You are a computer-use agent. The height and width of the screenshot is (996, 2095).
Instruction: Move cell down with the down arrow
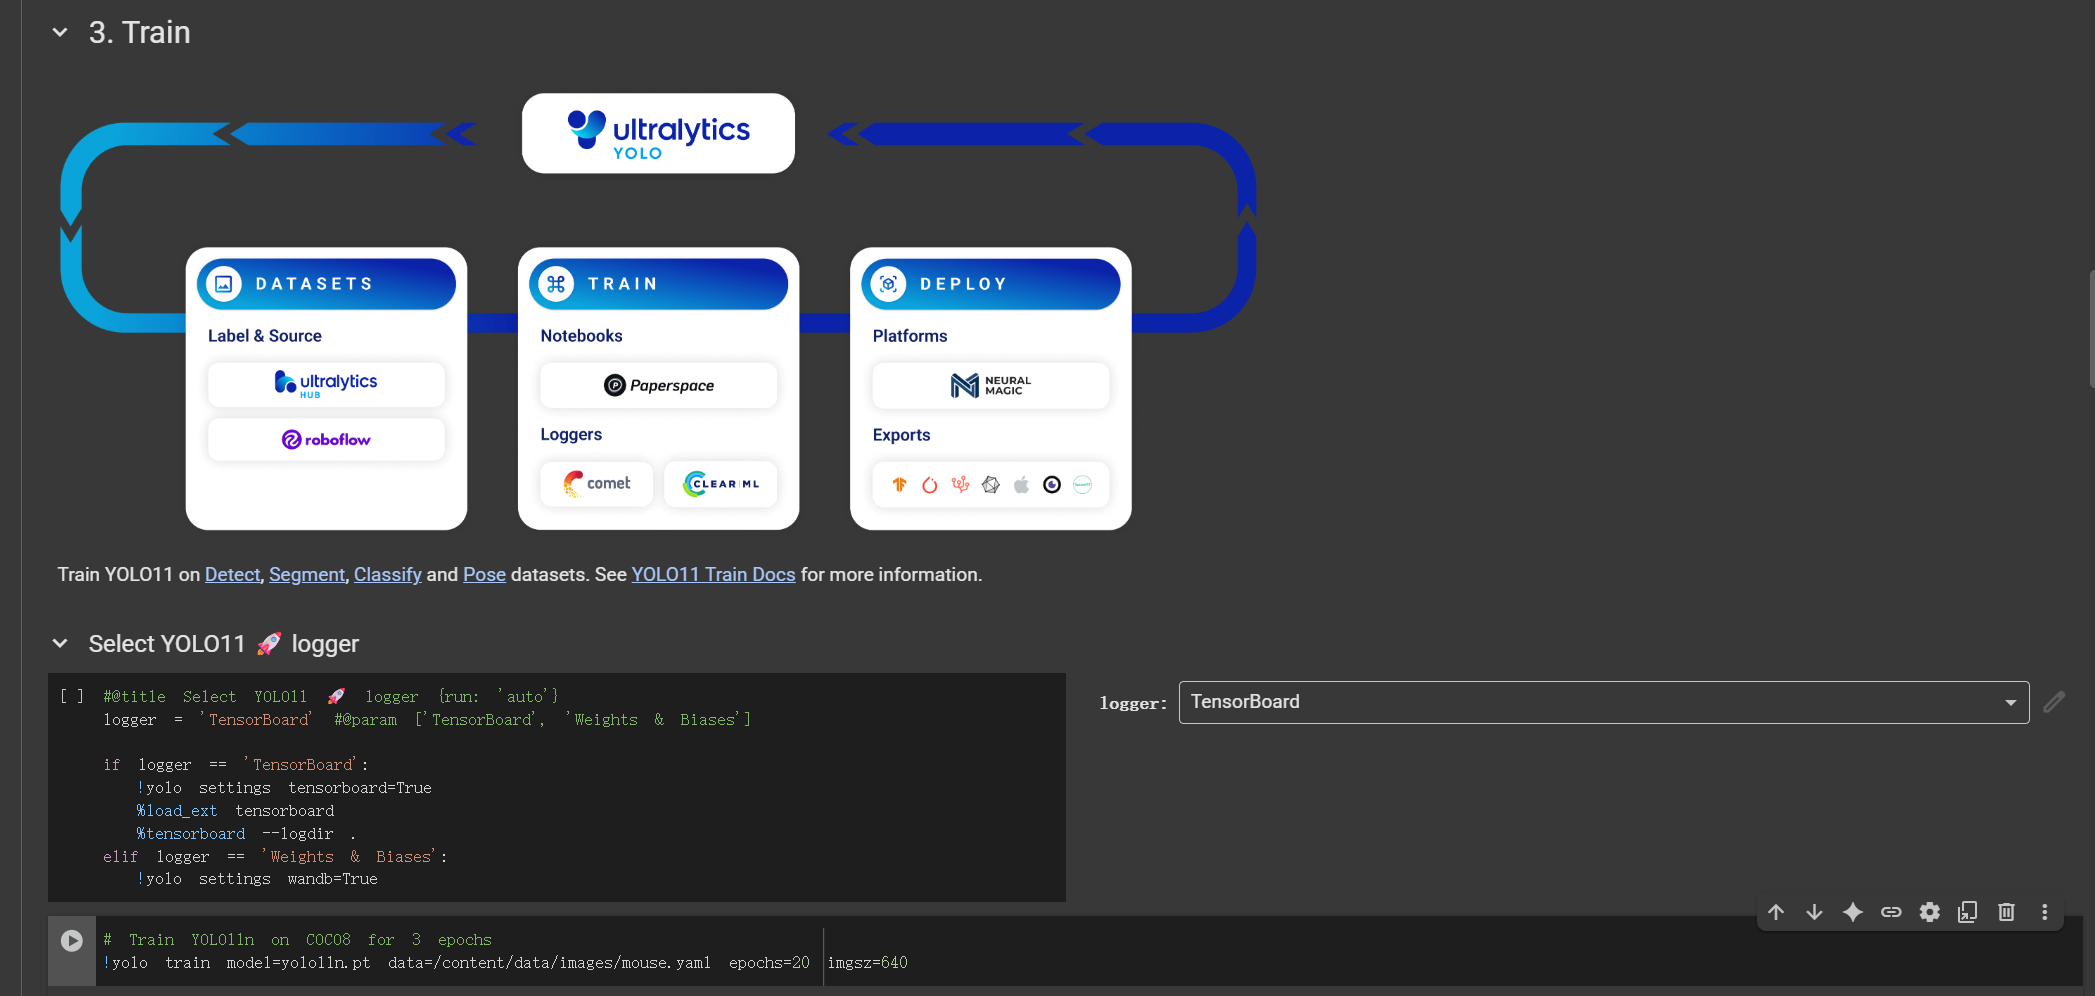[1814, 912]
